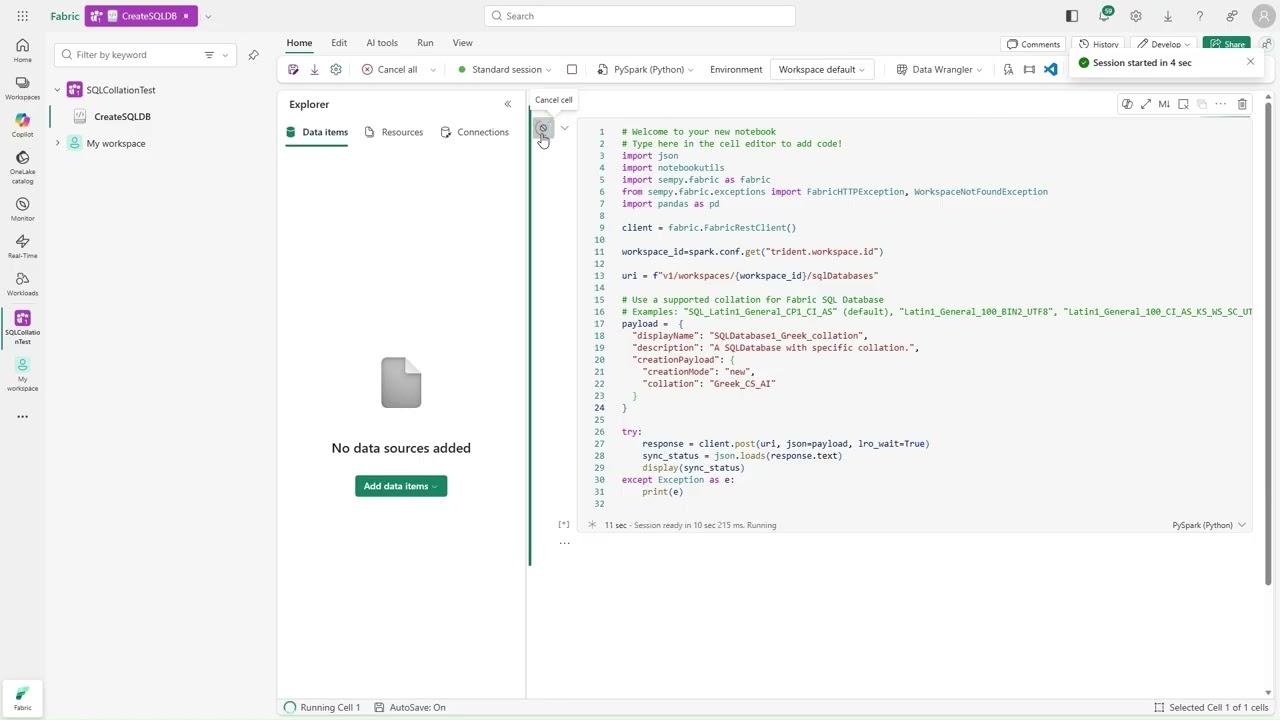Dismiss the Session started notification
Viewport: 1280px width, 720px height.
[1250, 62]
